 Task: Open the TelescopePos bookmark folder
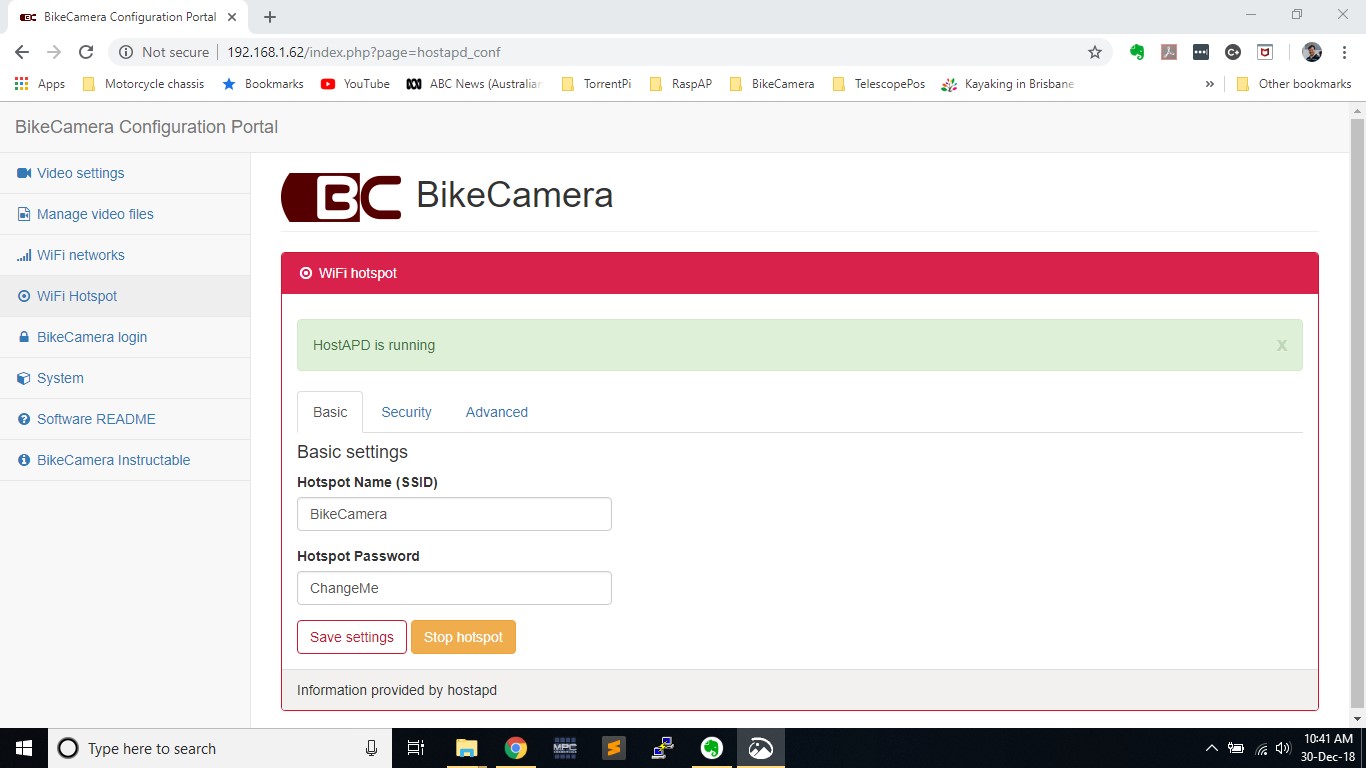879,84
